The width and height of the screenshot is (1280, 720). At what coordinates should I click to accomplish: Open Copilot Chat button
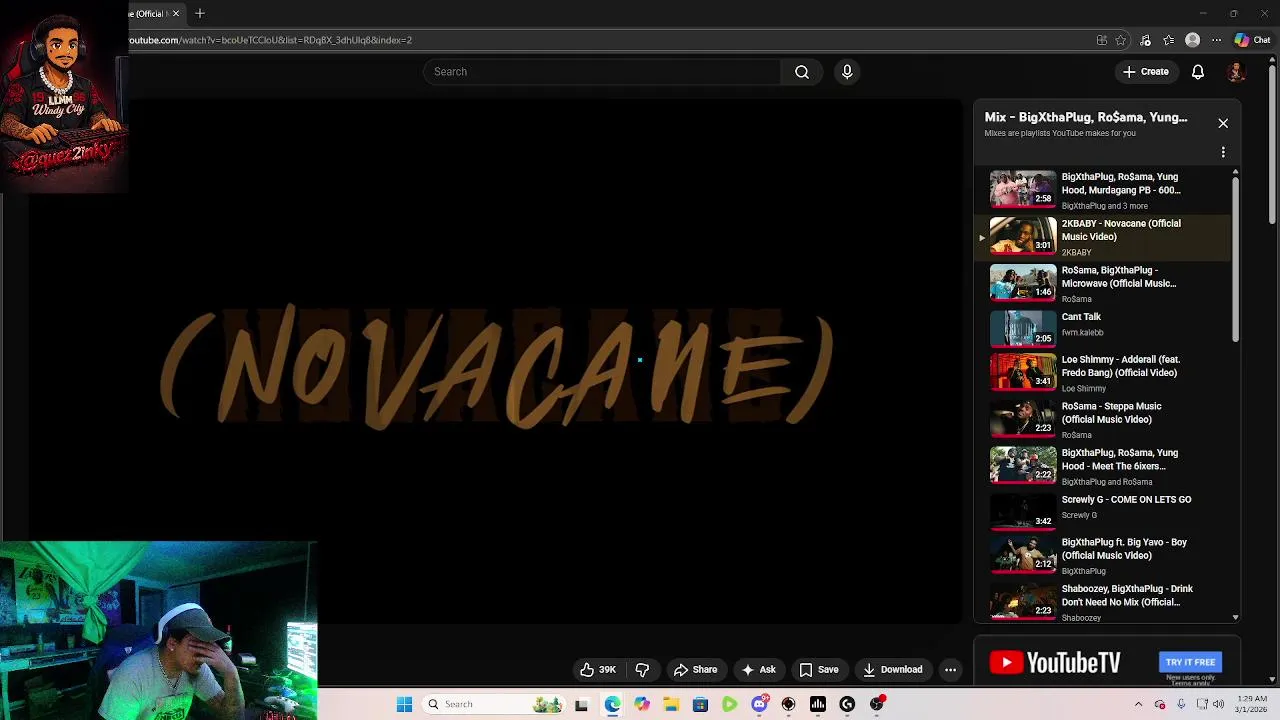click(x=1252, y=40)
